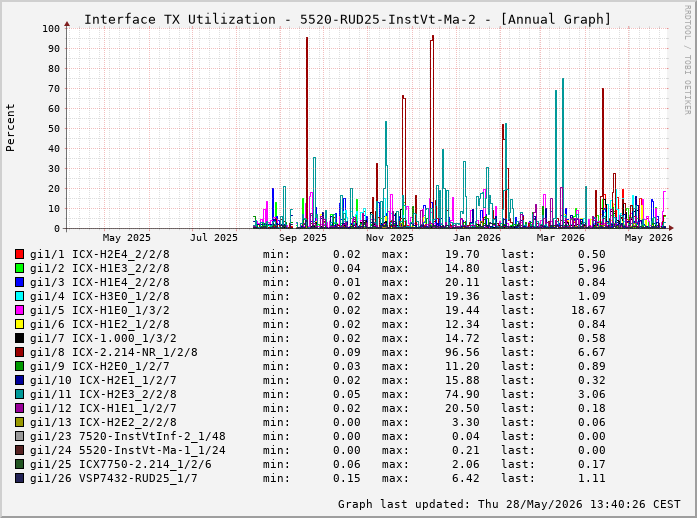697x518 pixels.
Task: Click the Percent y-axis label
Action: pos(10,128)
